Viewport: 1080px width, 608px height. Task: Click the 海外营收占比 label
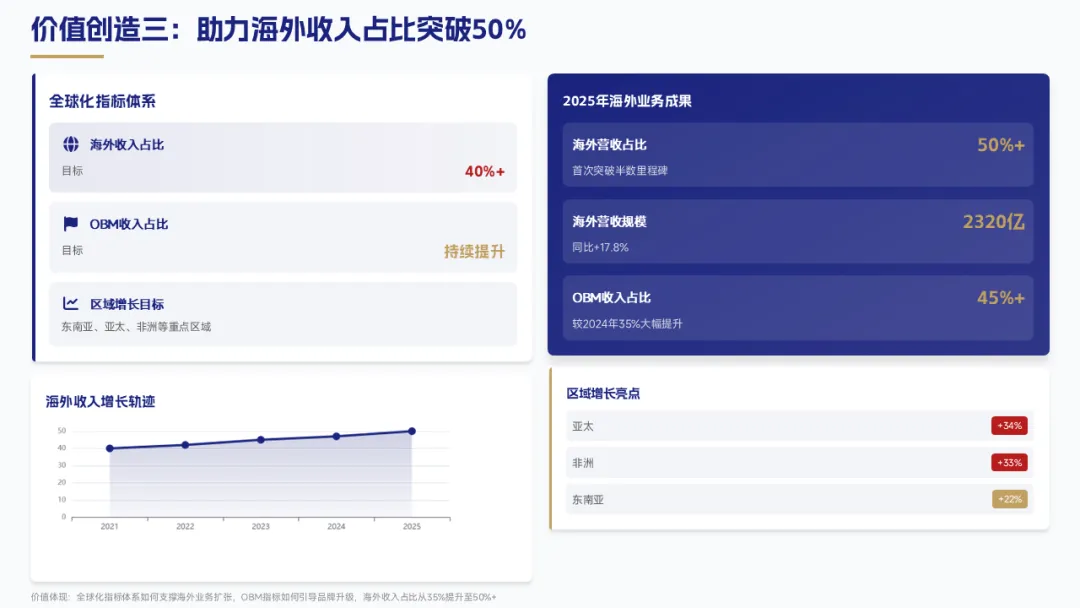[610, 145]
